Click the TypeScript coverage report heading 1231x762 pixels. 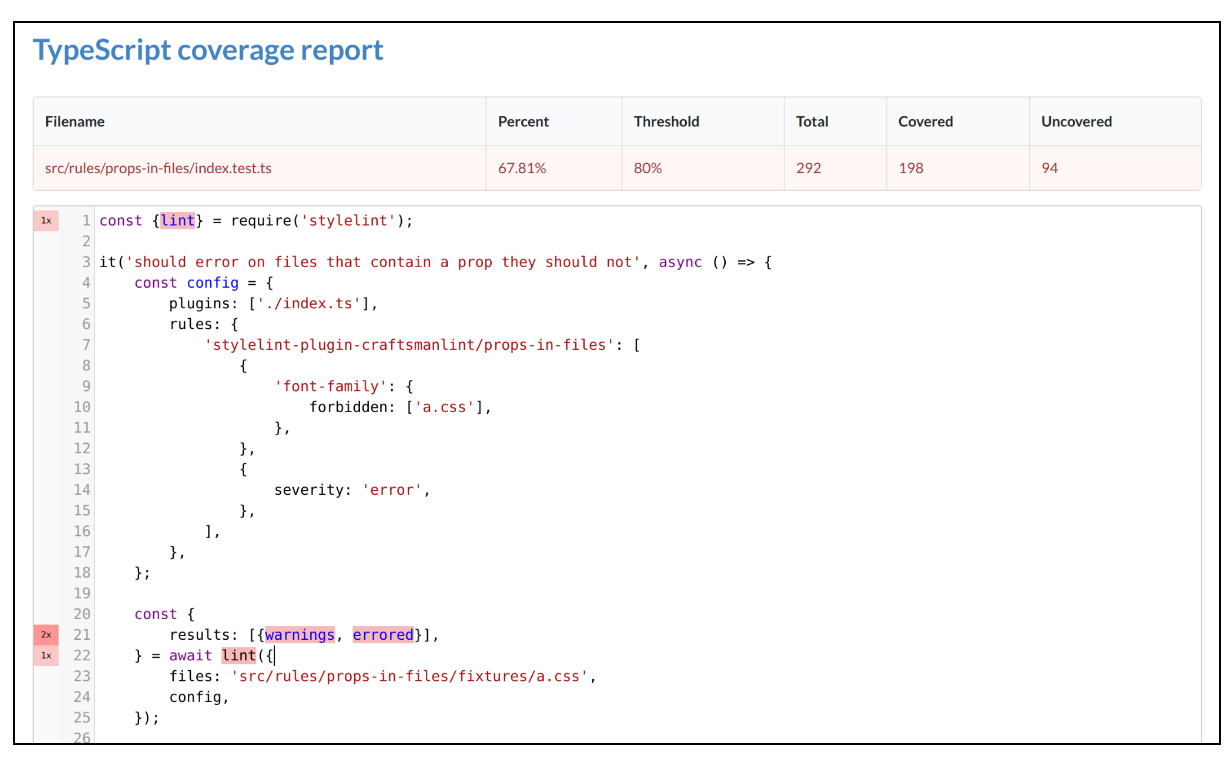point(208,50)
